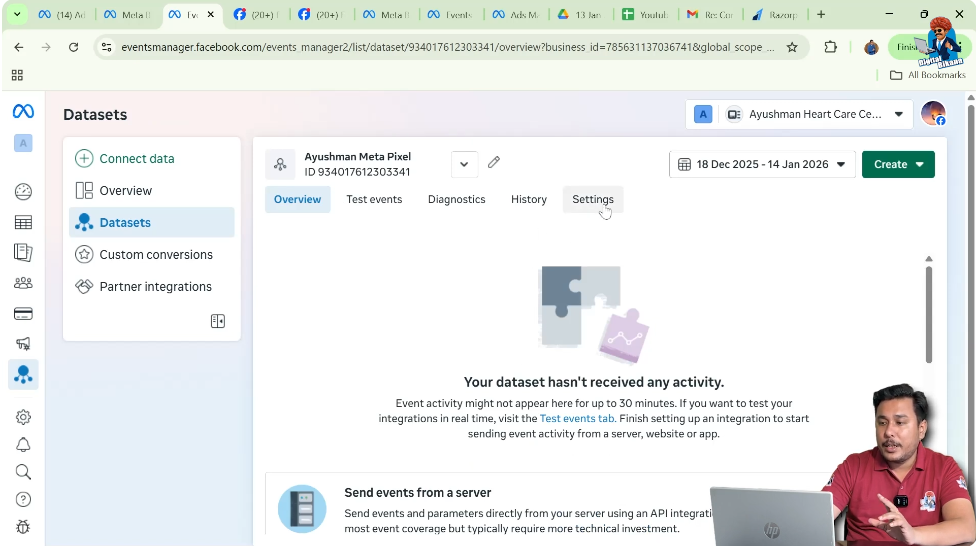The height and width of the screenshot is (546, 976).
Task: Switch to the Ads Manager browser tab
Action: [x=516, y=14]
